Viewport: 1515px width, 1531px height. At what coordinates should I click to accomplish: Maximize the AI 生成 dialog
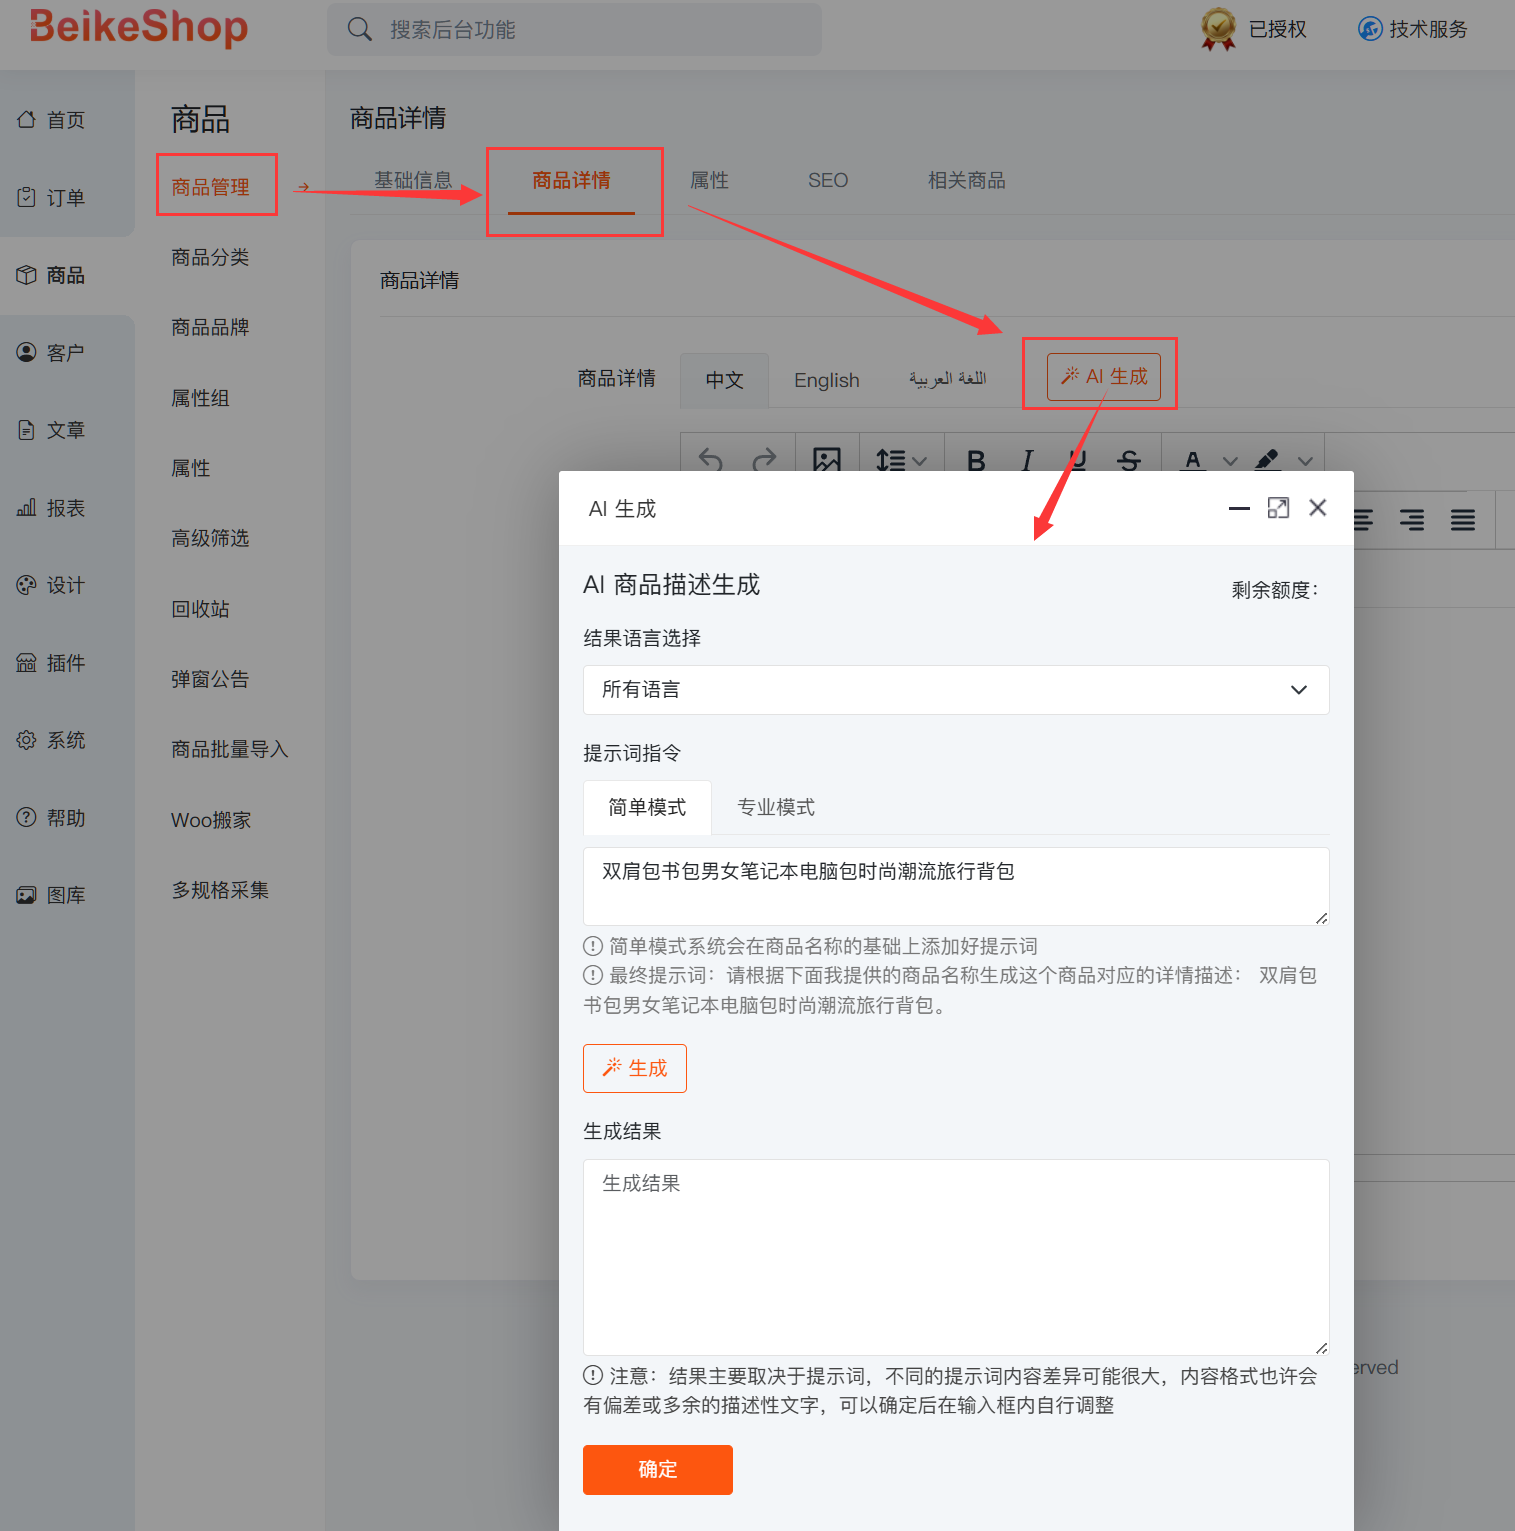click(x=1278, y=508)
